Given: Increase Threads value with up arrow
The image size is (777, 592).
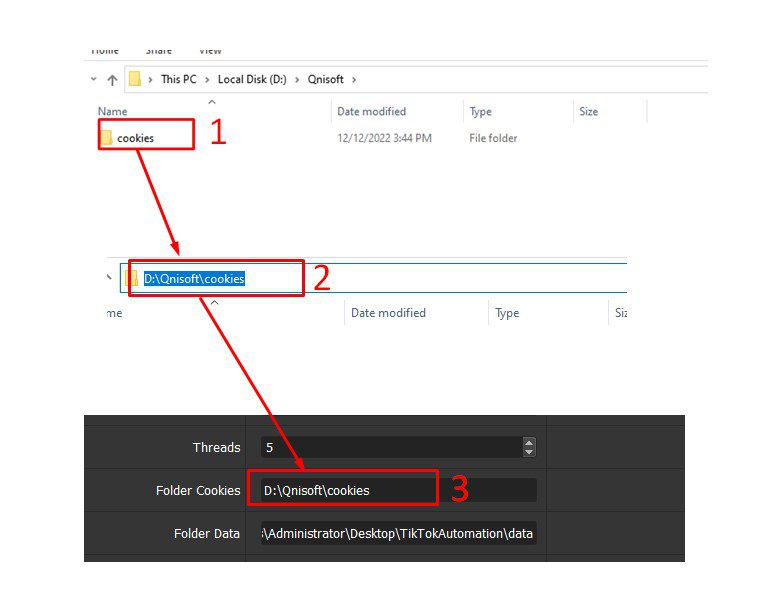Looking at the screenshot, I should [529, 443].
